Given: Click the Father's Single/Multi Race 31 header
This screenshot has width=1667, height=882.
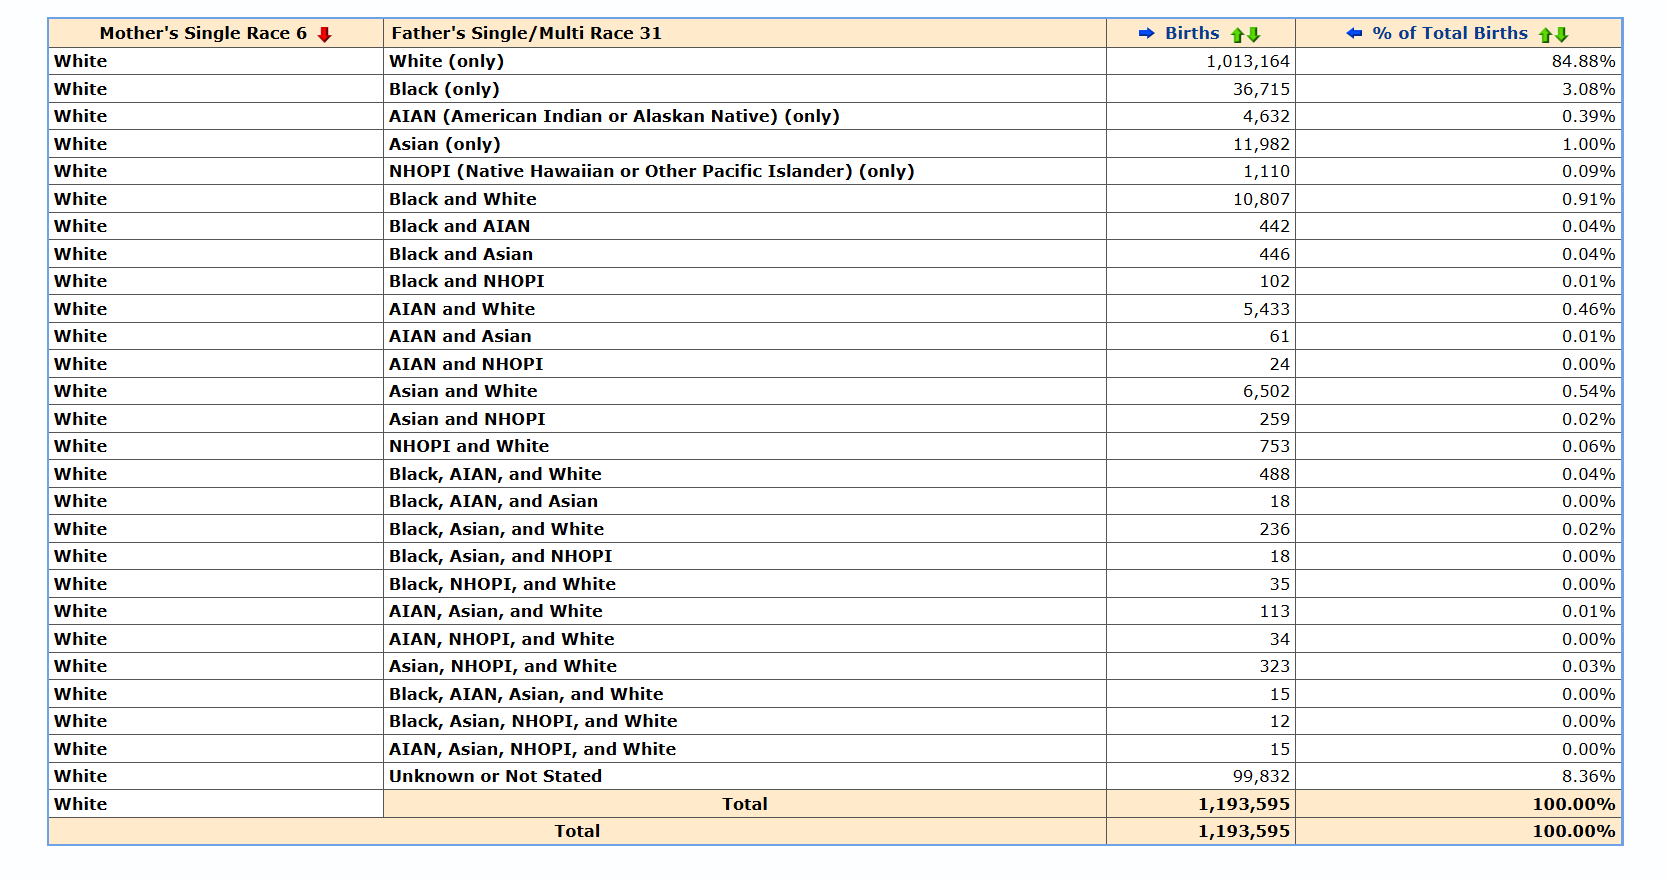Looking at the screenshot, I should 526,33.
